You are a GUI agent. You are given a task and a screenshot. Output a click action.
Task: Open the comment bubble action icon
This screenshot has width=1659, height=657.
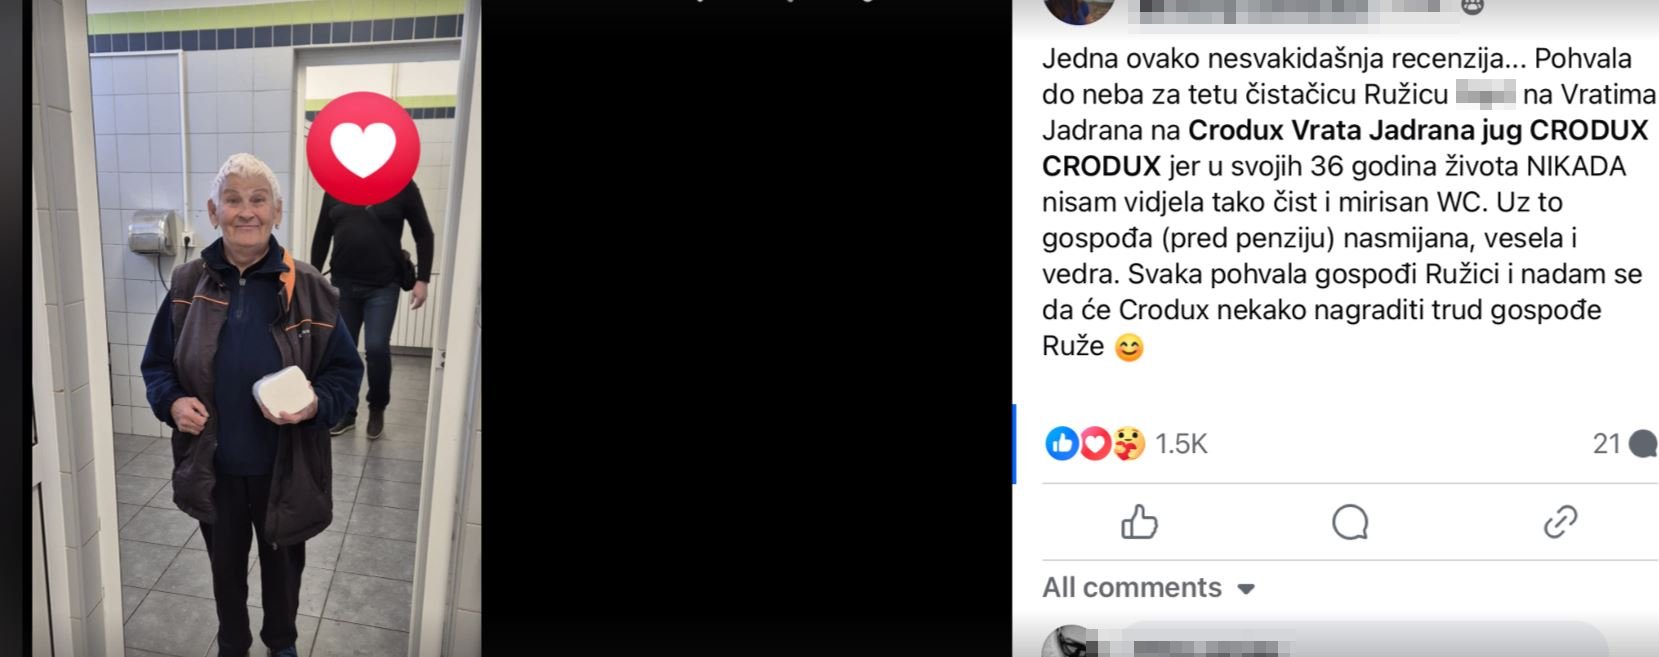pos(1350,521)
